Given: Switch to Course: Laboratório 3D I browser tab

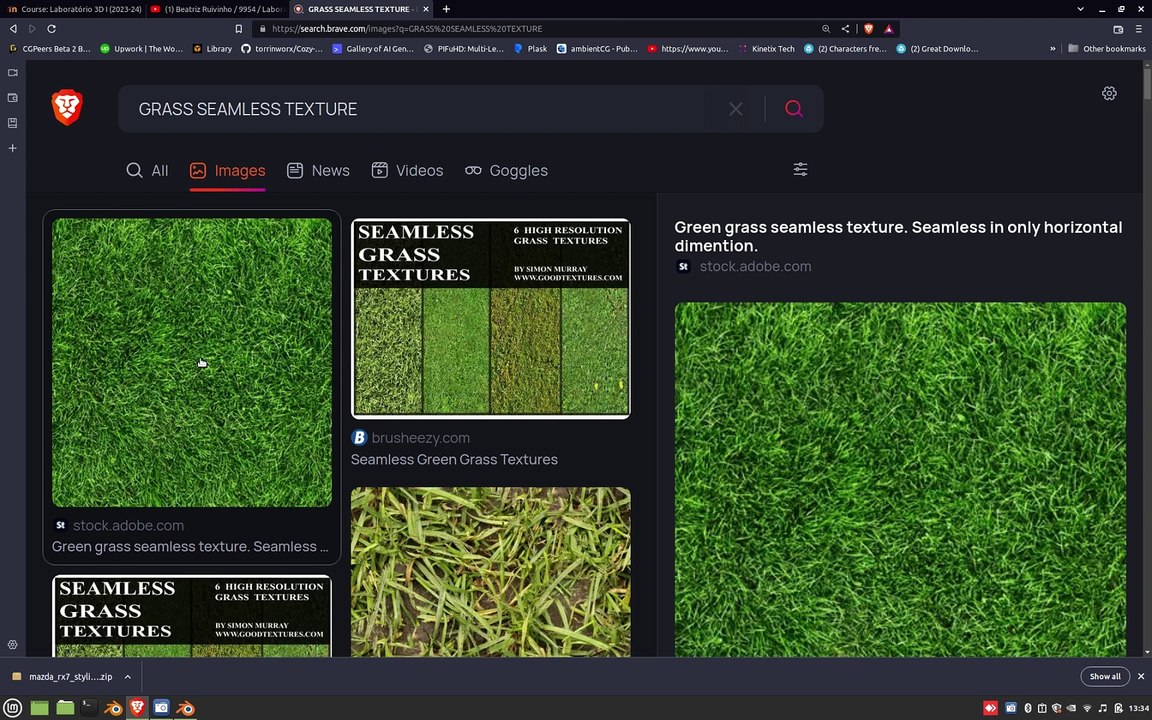Looking at the screenshot, I should click(73, 9).
